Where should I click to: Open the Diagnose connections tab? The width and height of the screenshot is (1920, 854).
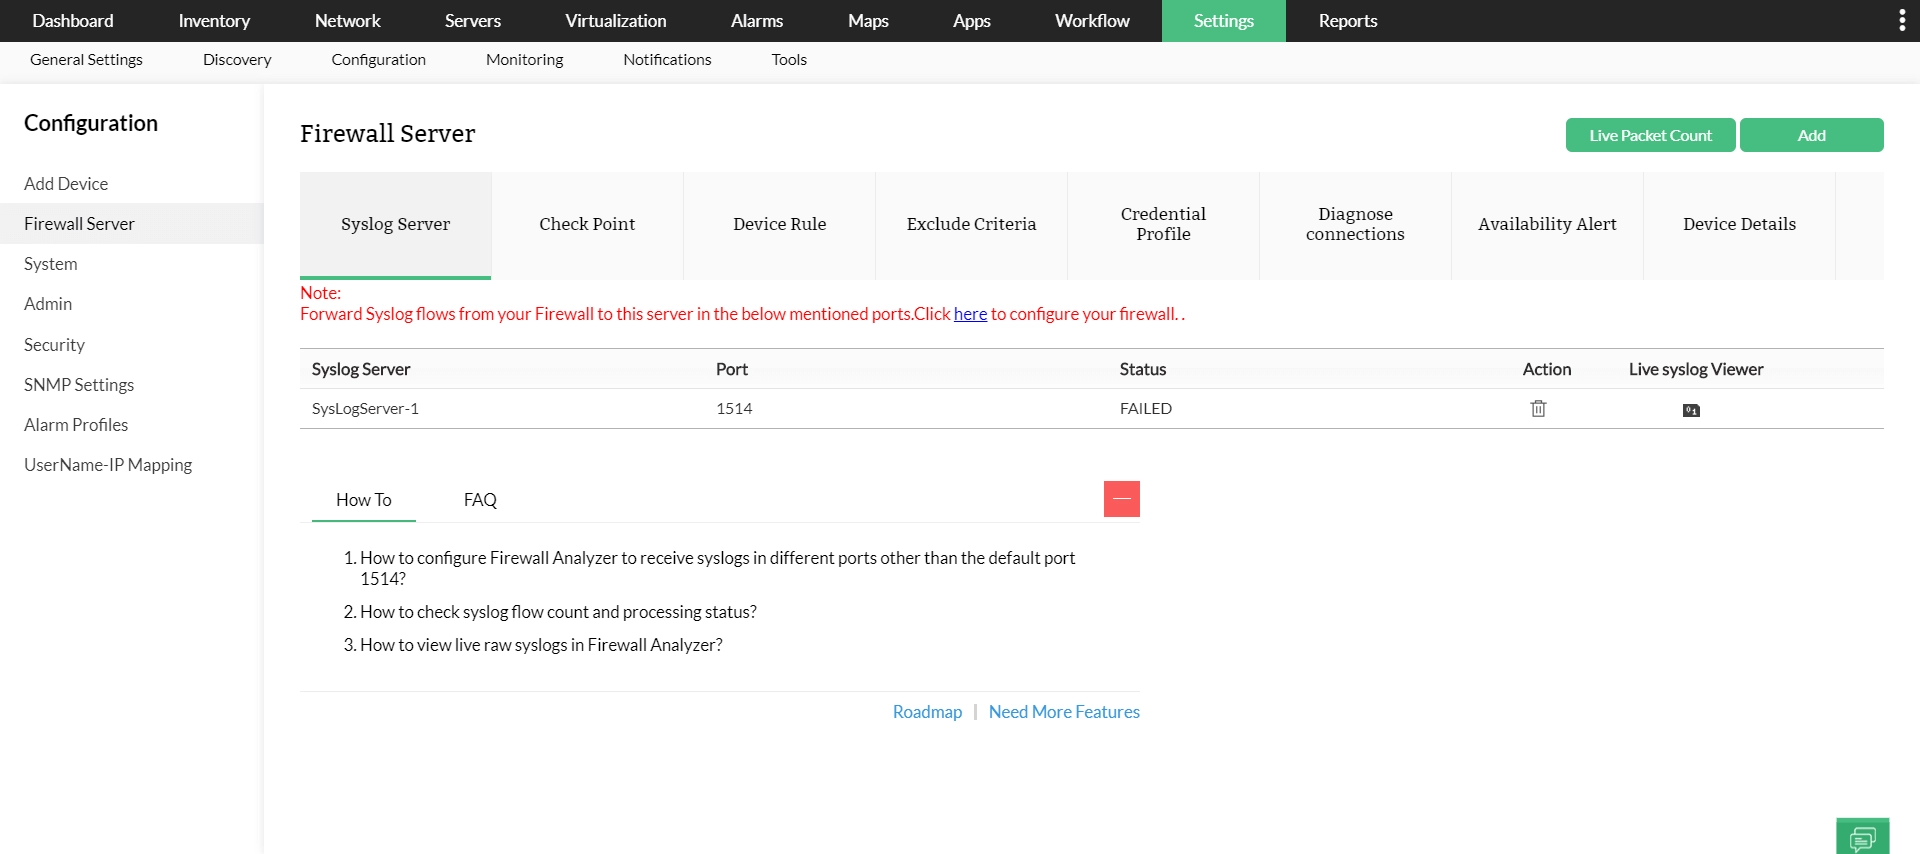(x=1355, y=225)
